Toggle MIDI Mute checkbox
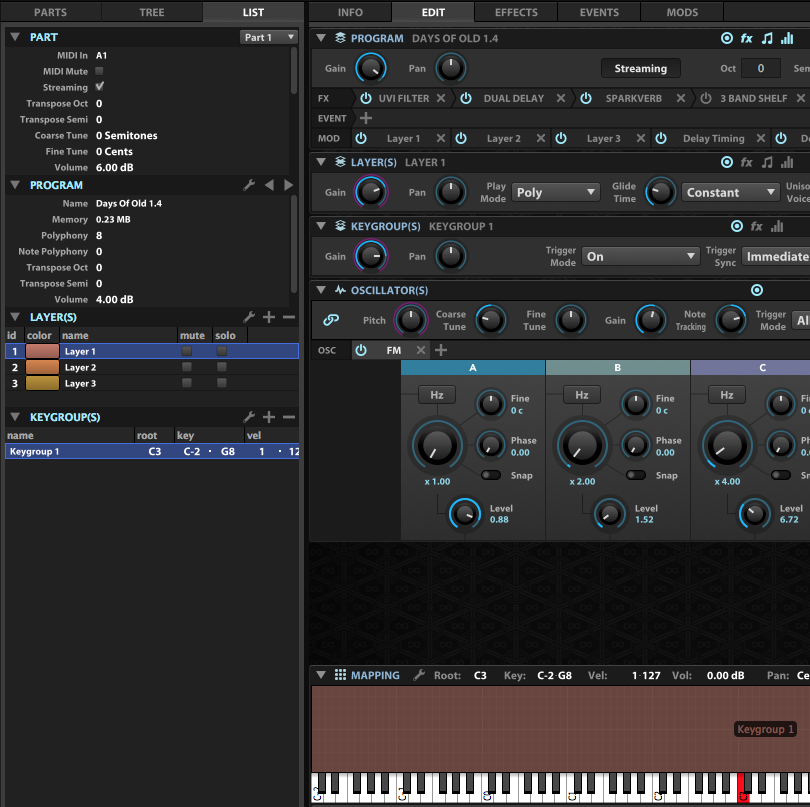 (99, 71)
